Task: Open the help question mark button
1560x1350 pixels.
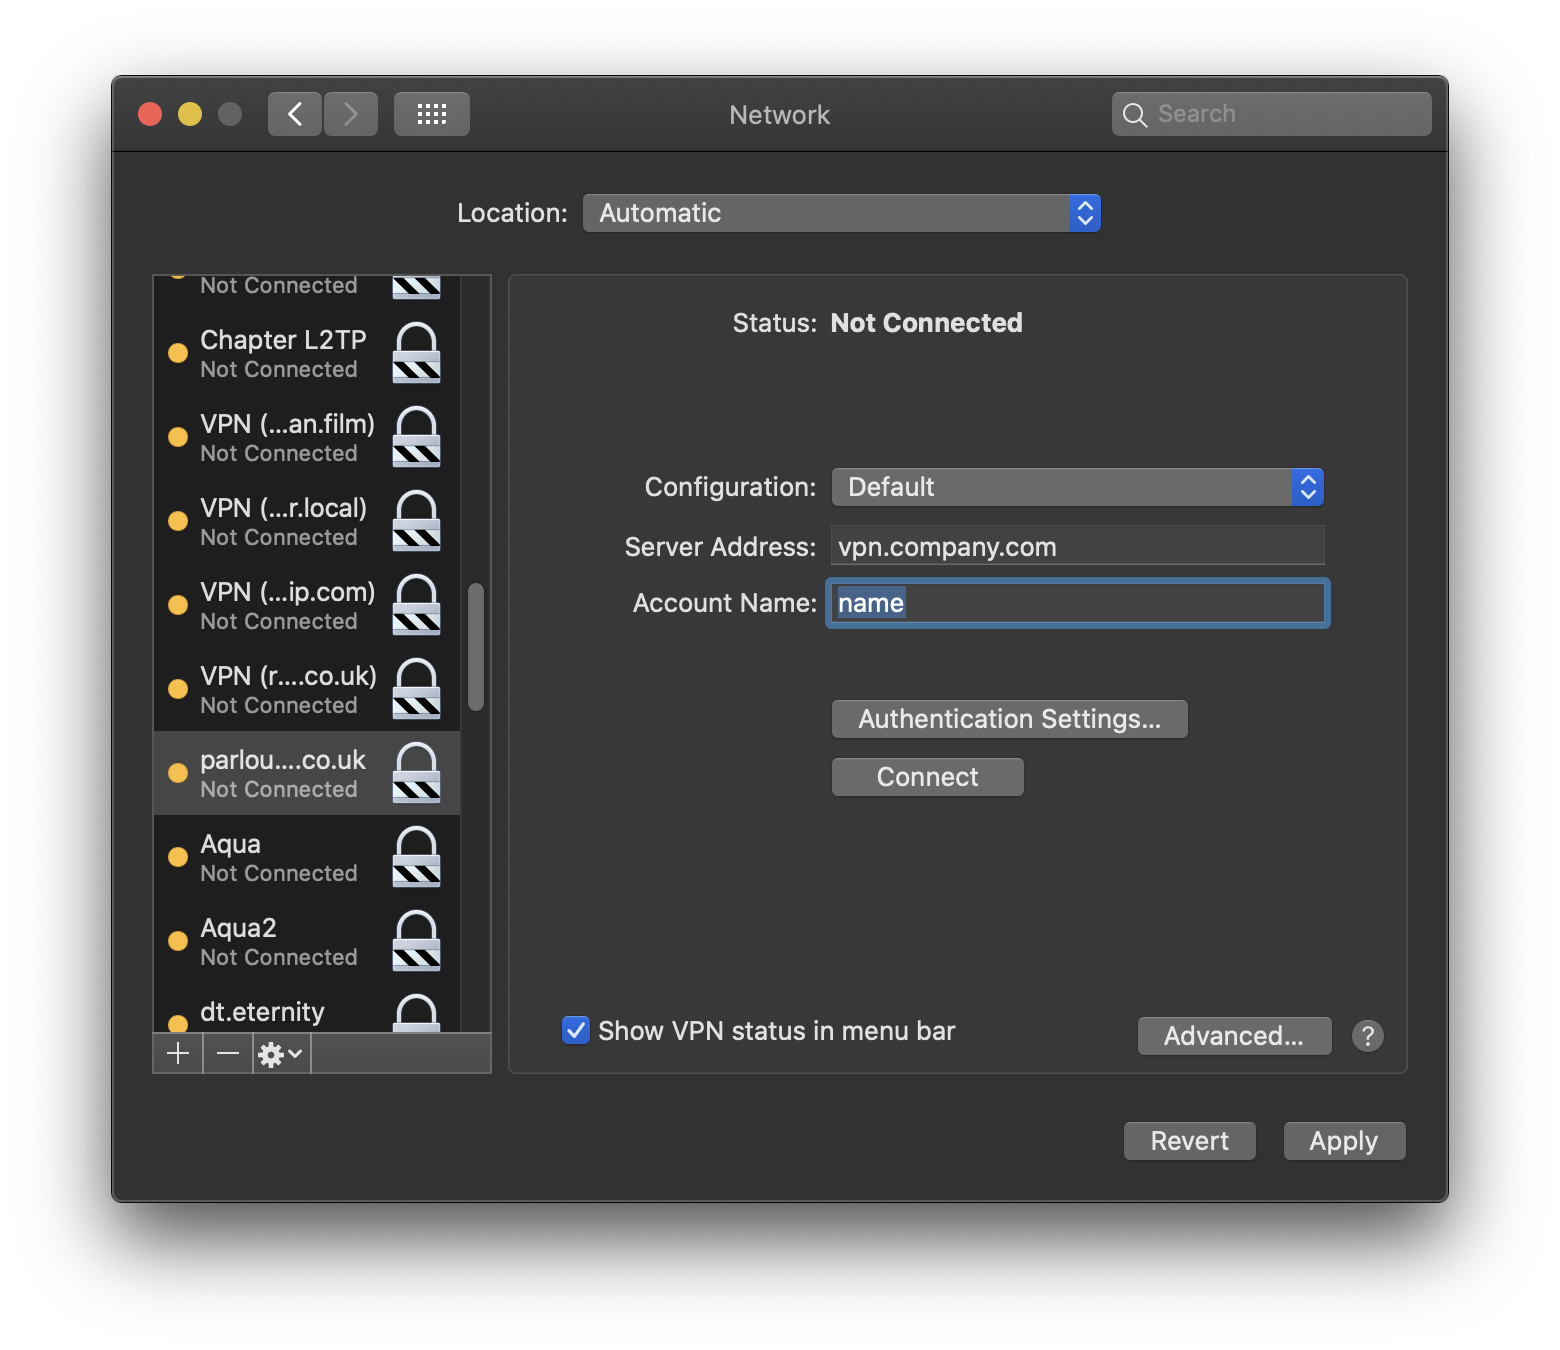Action: 1368,1036
